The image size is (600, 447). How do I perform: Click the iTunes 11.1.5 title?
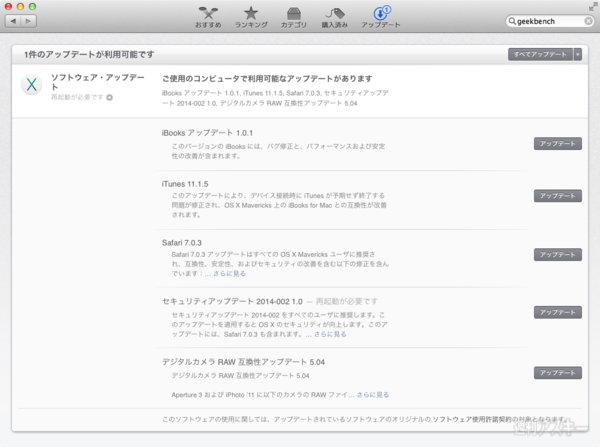point(185,184)
